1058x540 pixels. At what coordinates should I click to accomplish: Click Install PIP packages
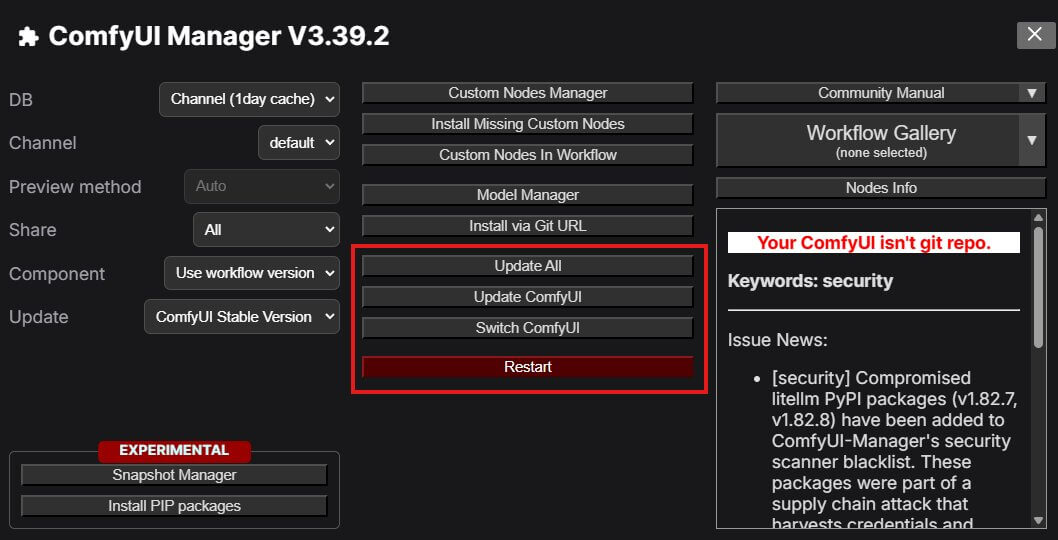(x=174, y=506)
